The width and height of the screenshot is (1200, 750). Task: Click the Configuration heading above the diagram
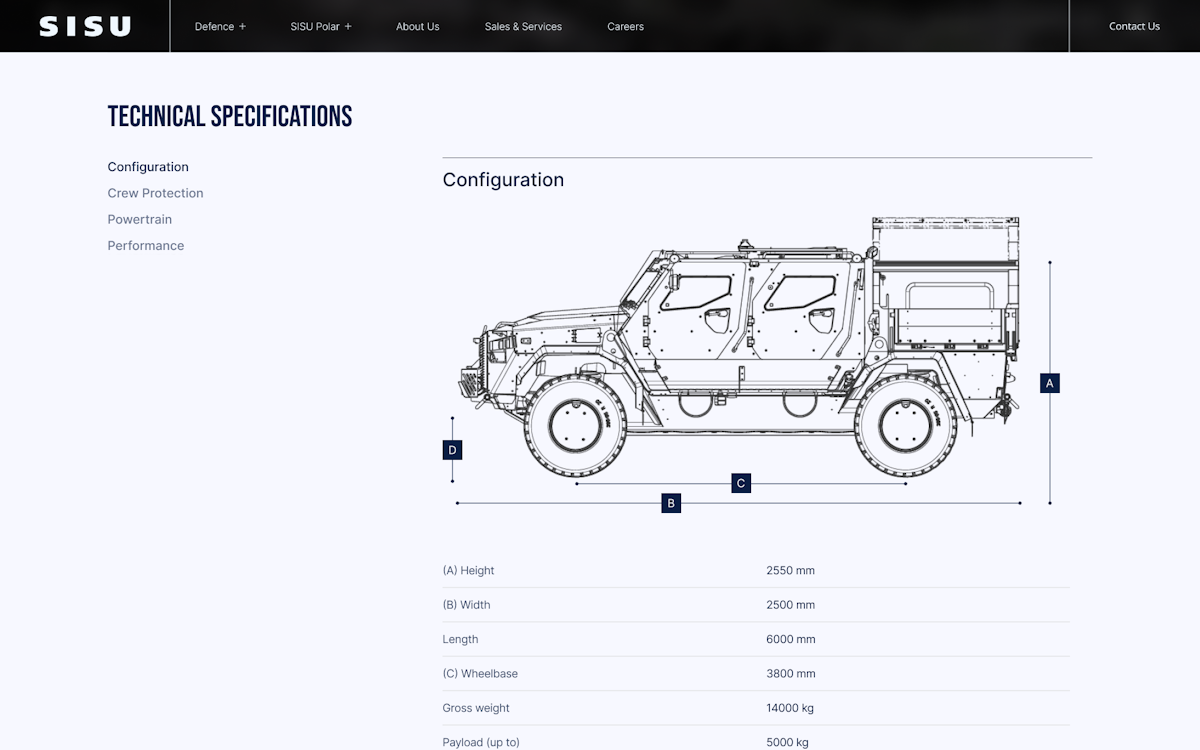pos(503,180)
